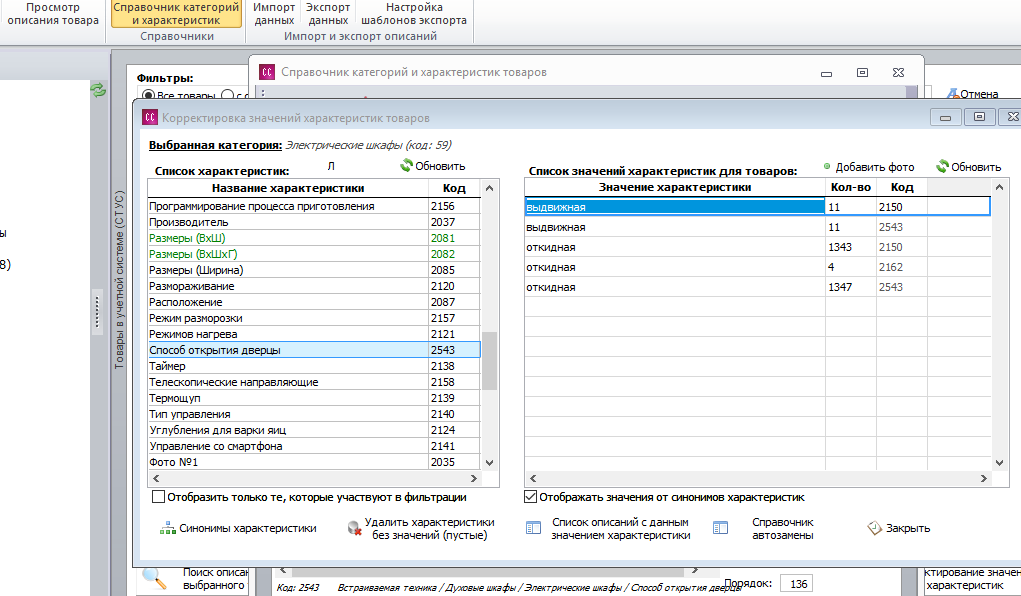The height and width of the screenshot is (596, 1021).
Task: Click the Отмена icon in background window
Action: (952, 94)
